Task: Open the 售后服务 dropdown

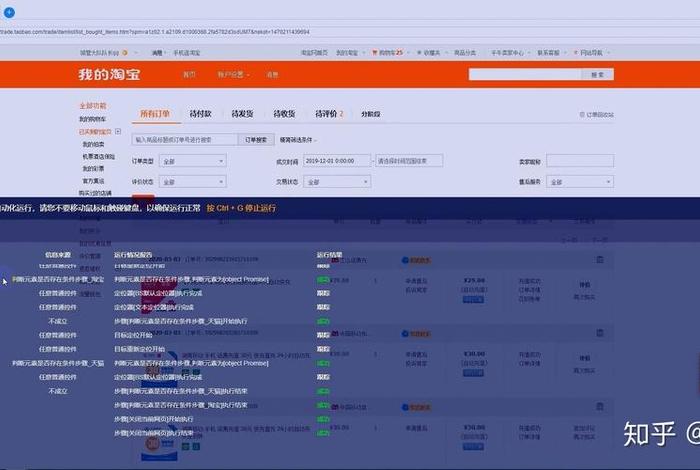Action: coord(580,182)
